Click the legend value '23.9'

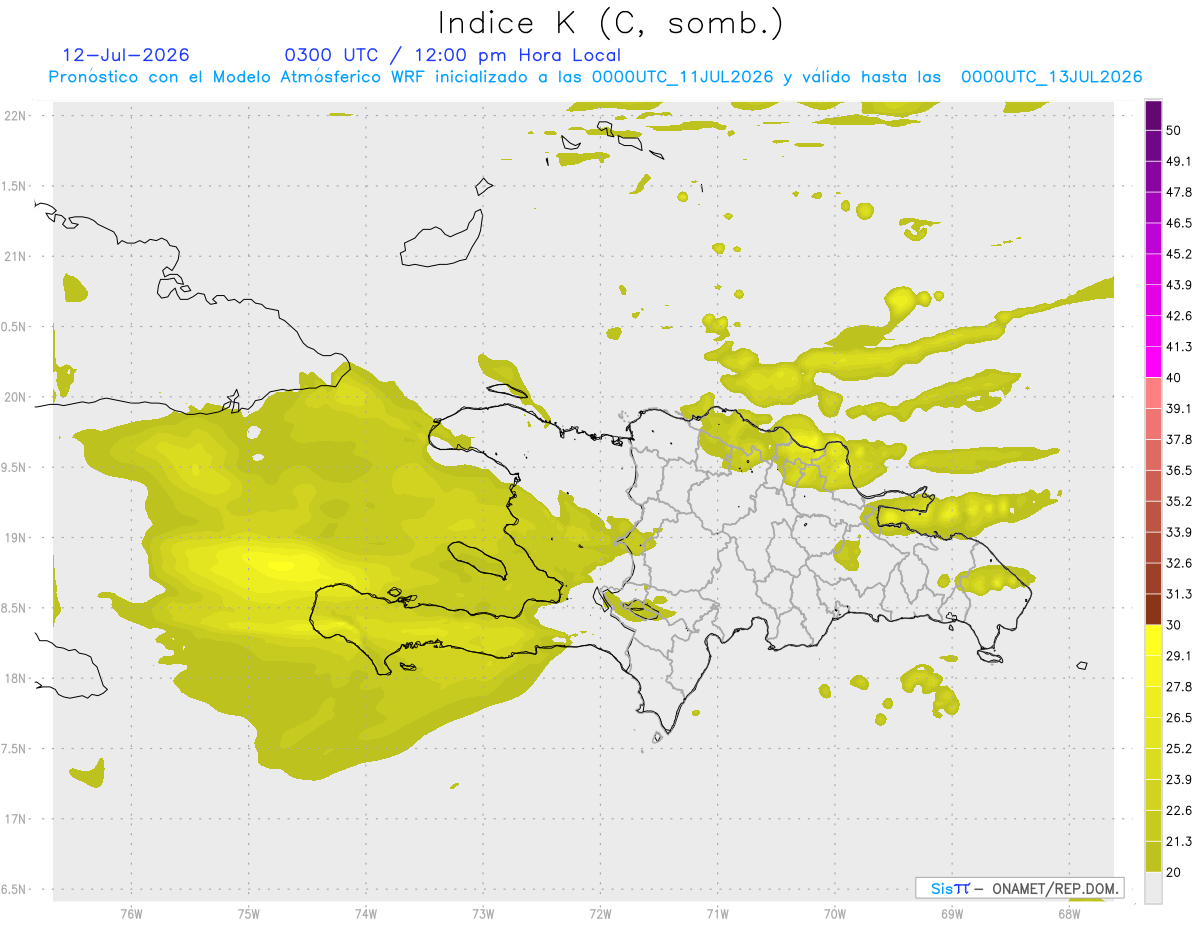point(1179,779)
